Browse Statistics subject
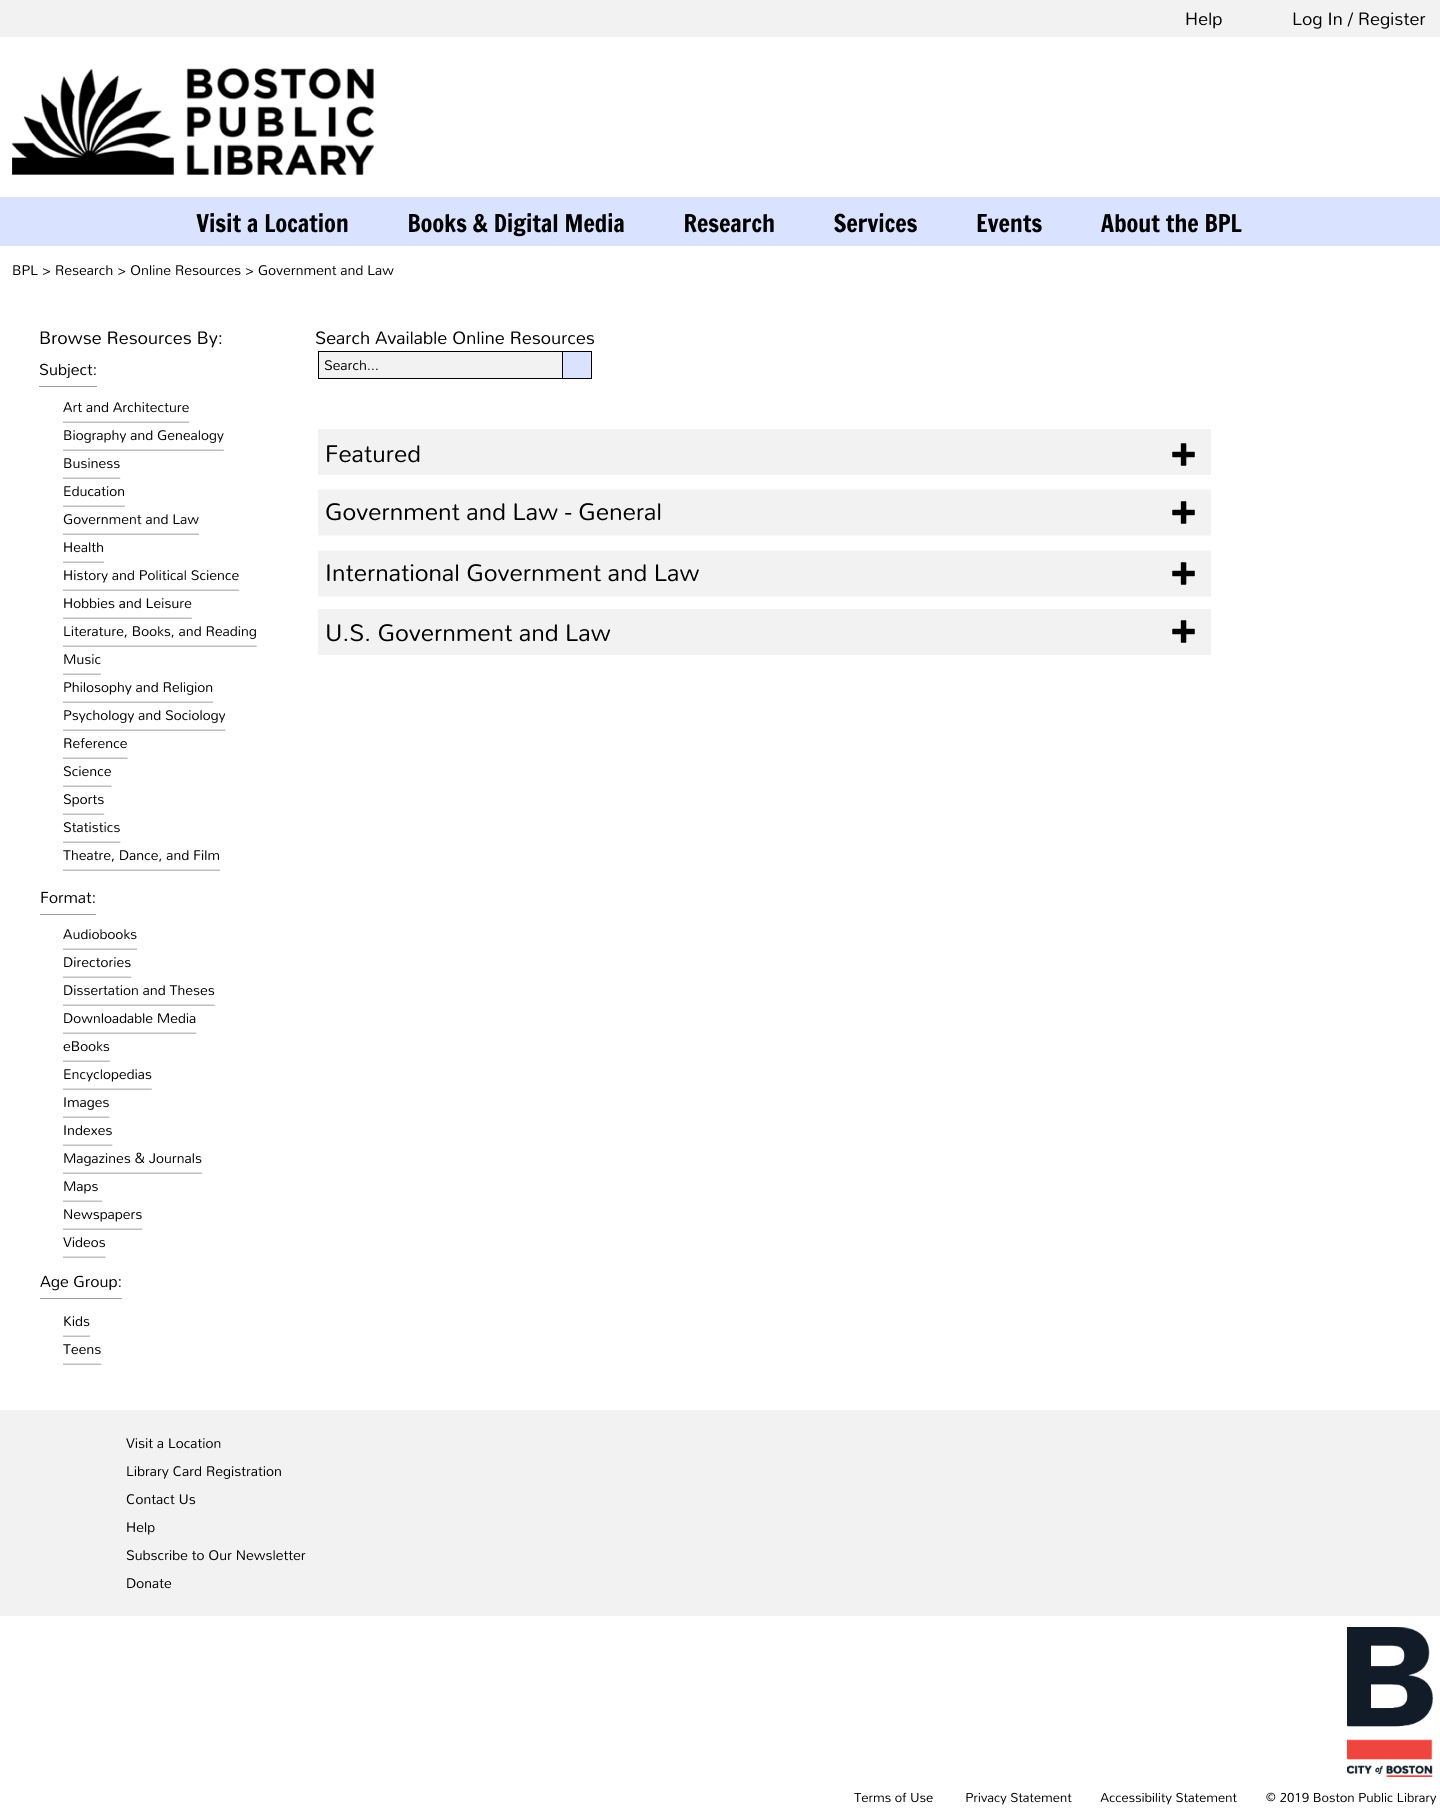The height and width of the screenshot is (1819, 1440). coord(91,827)
